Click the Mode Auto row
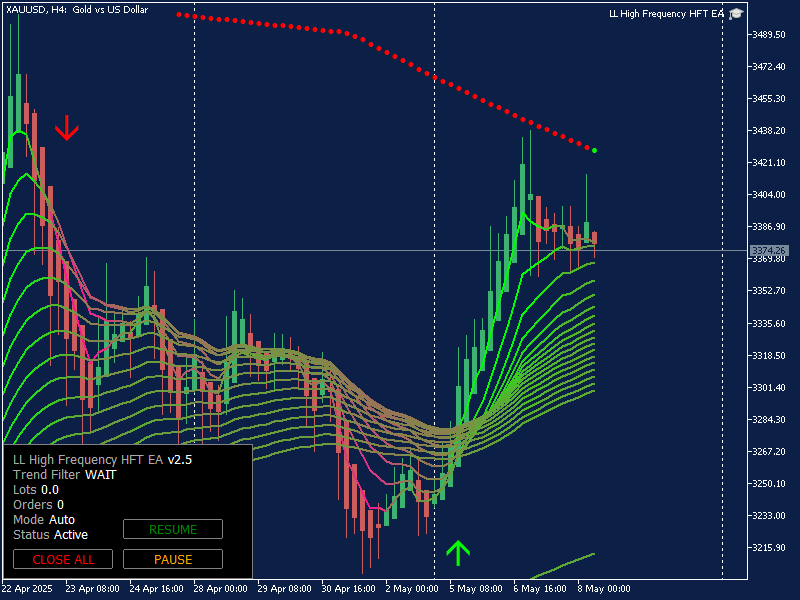The image size is (800, 600). pyautogui.click(x=44, y=520)
